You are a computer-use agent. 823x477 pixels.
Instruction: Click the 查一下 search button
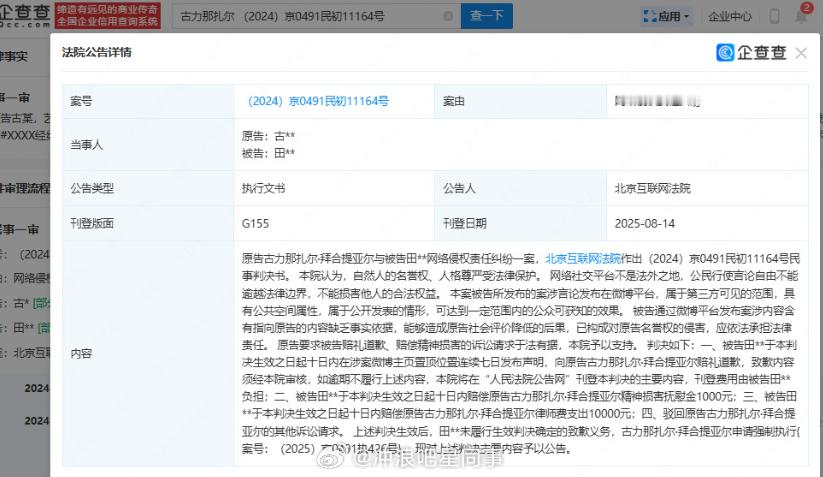coord(487,16)
